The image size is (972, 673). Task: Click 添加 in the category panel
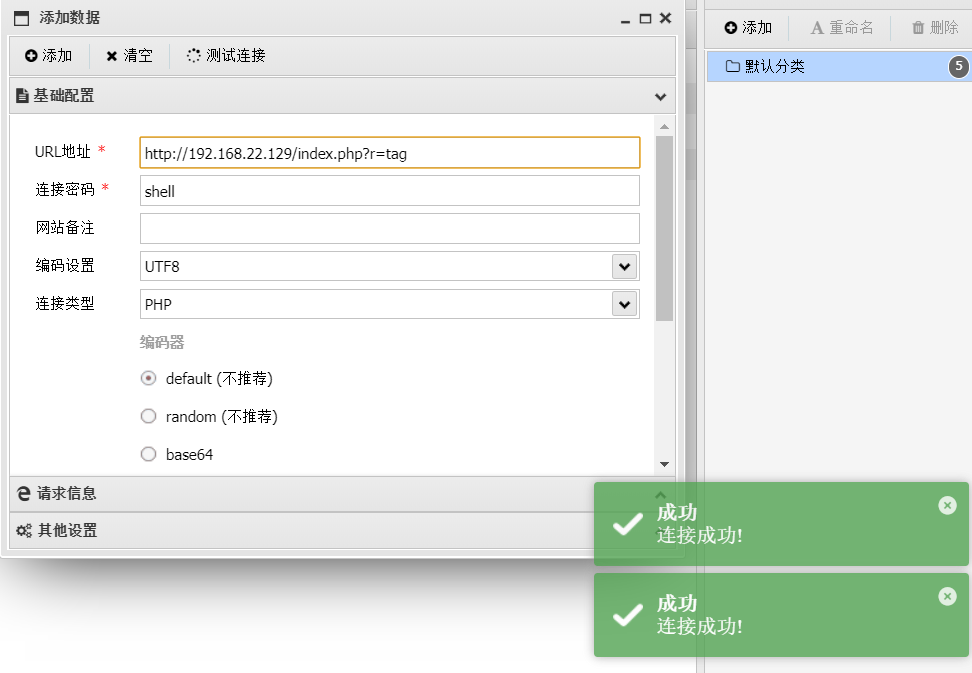(748, 28)
